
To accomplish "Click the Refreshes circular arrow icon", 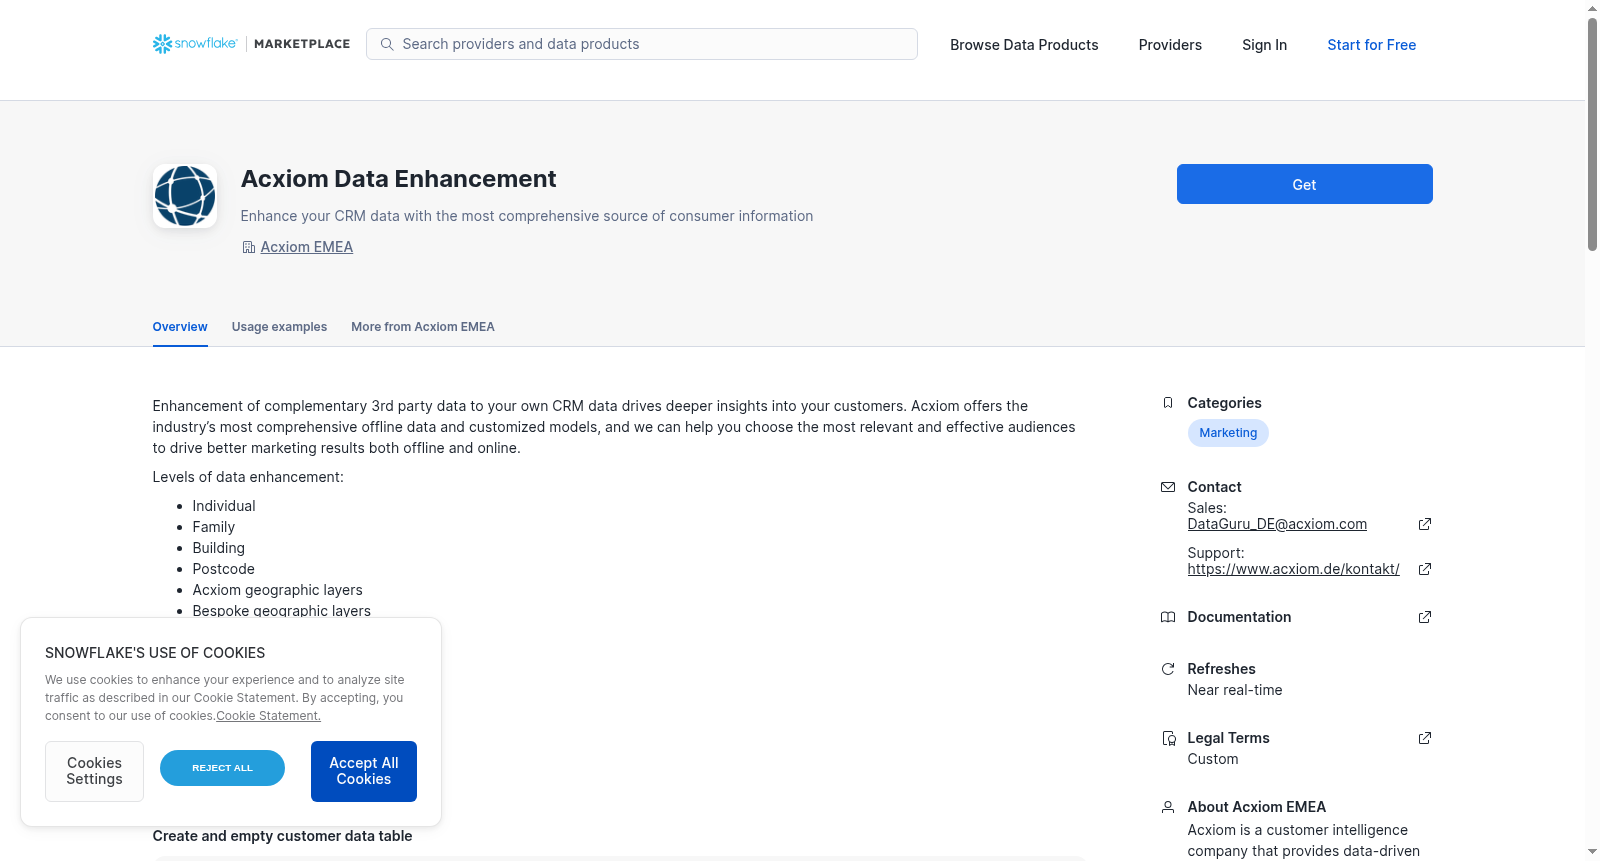I will click(1168, 669).
